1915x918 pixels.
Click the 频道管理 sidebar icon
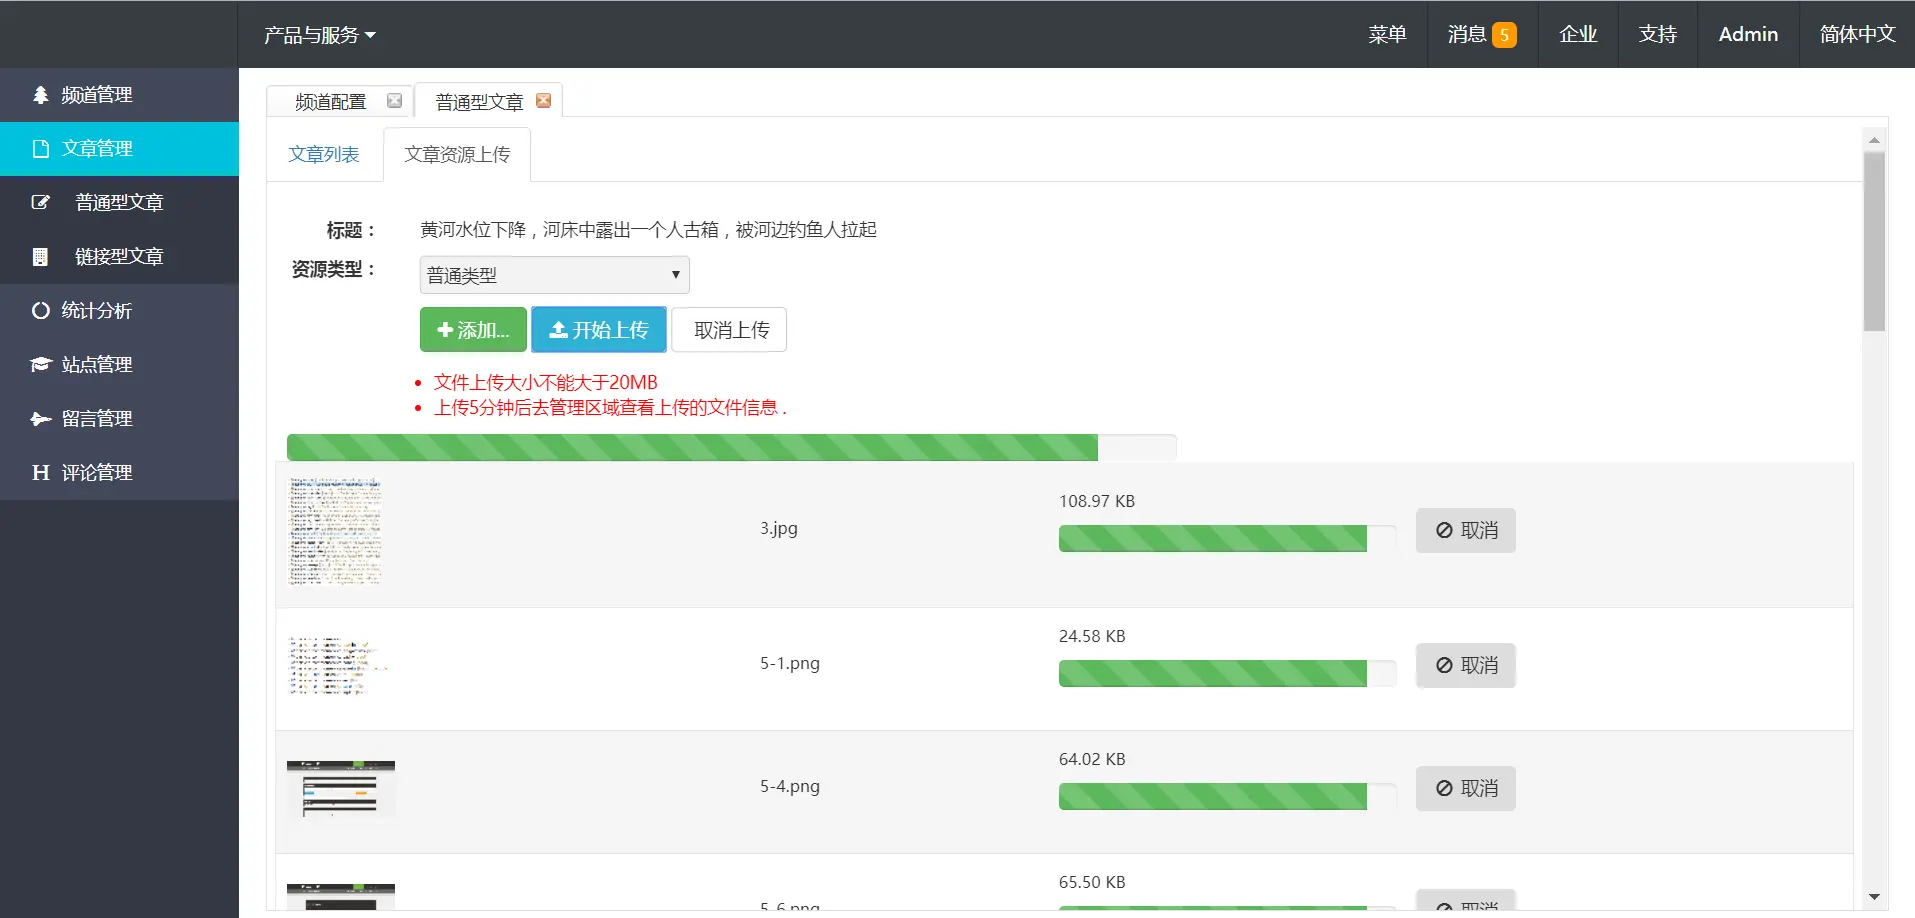coord(41,95)
